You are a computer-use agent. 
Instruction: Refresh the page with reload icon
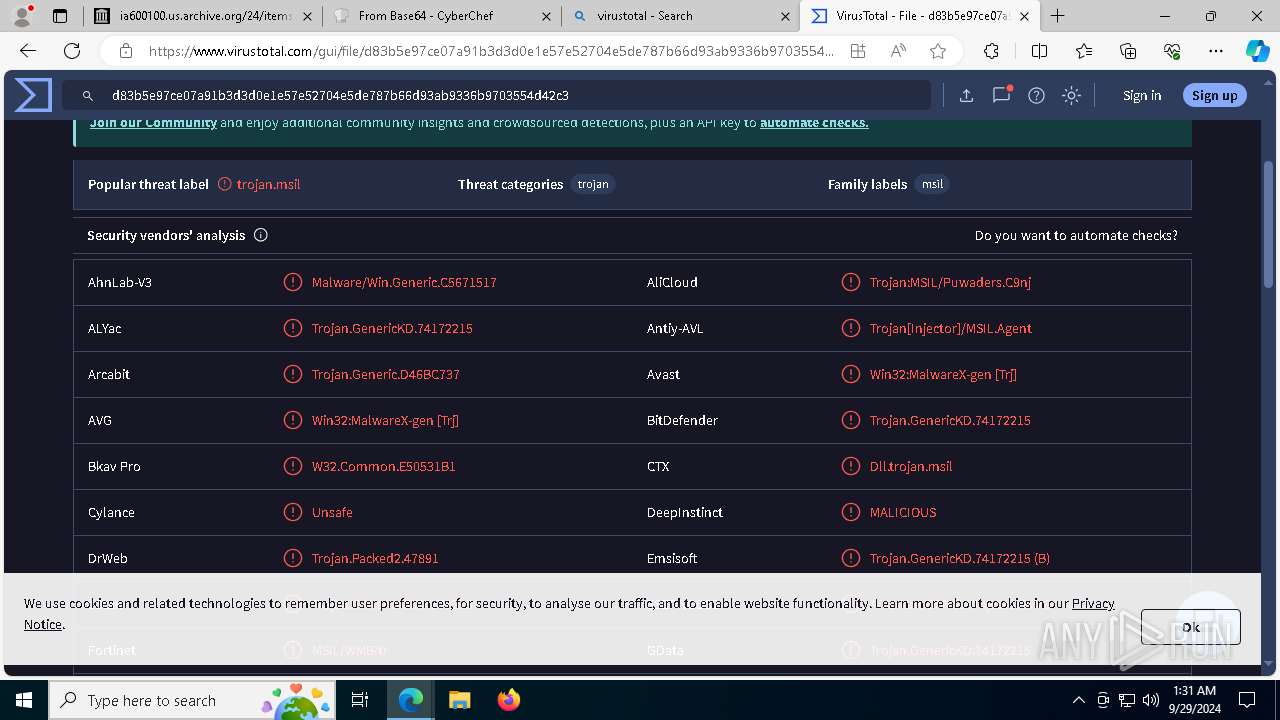click(x=72, y=51)
